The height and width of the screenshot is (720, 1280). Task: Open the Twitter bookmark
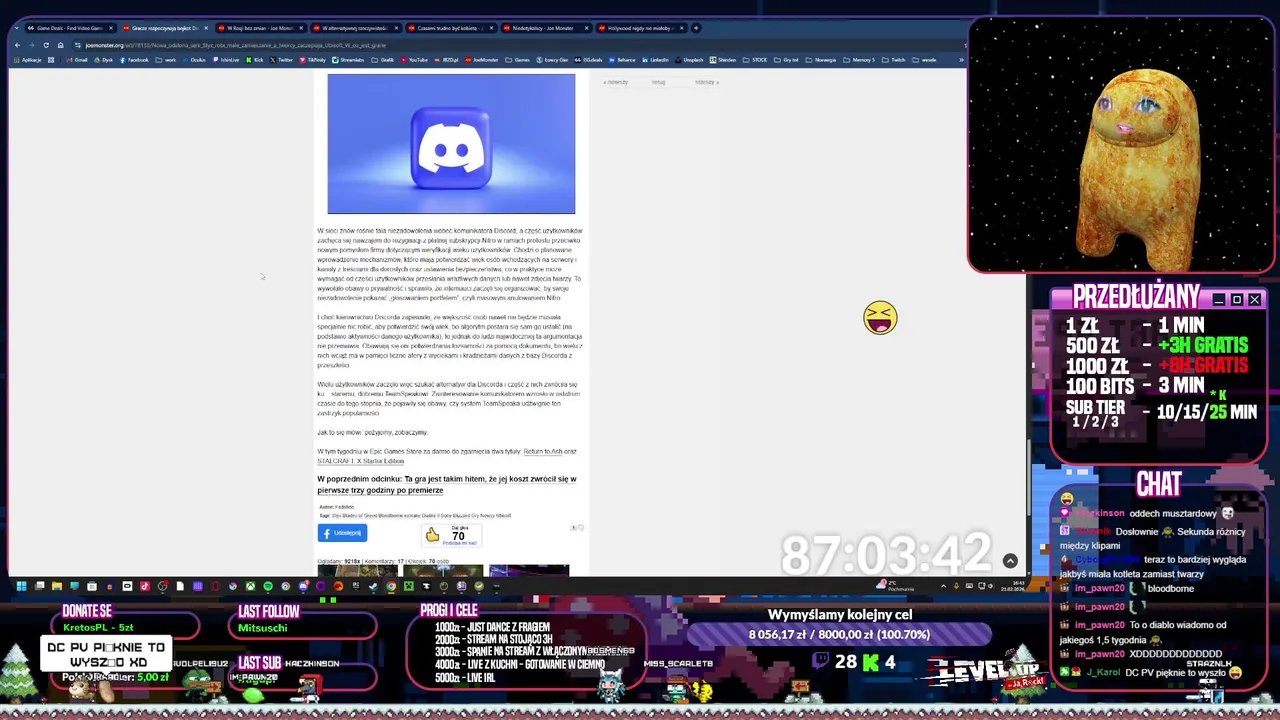281,60
